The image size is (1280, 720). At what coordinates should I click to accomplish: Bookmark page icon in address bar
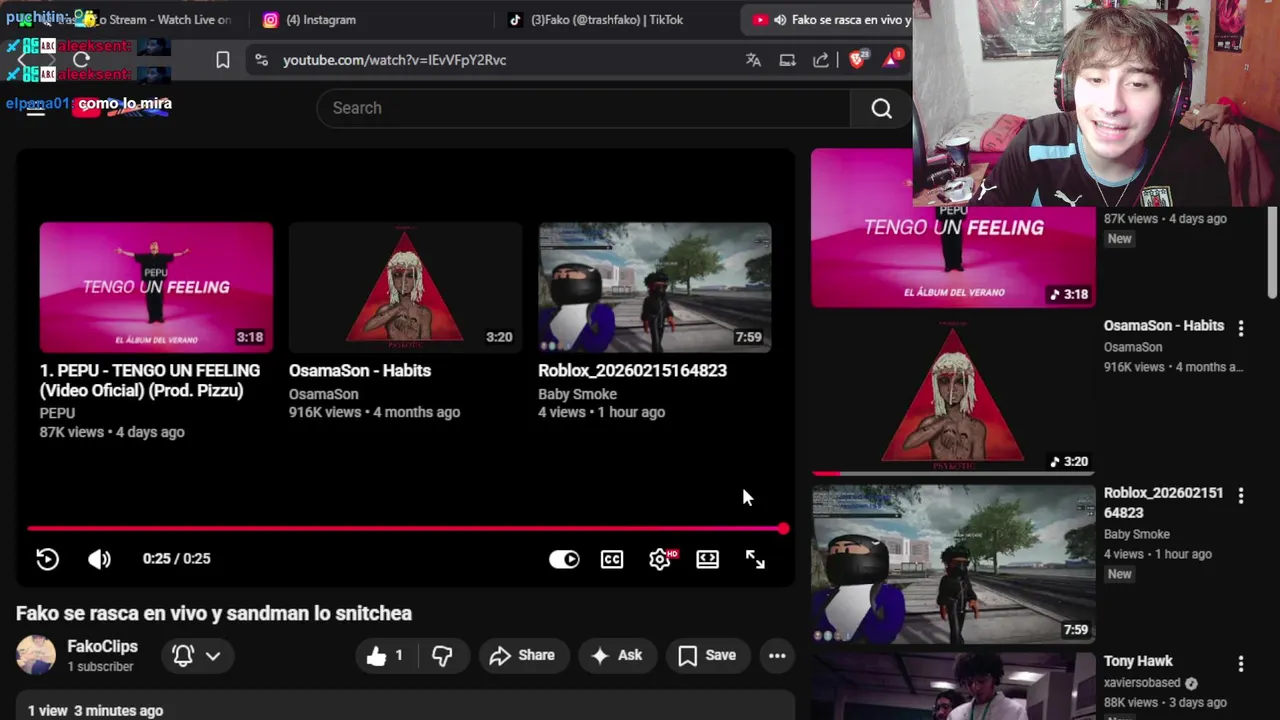[223, 60]
